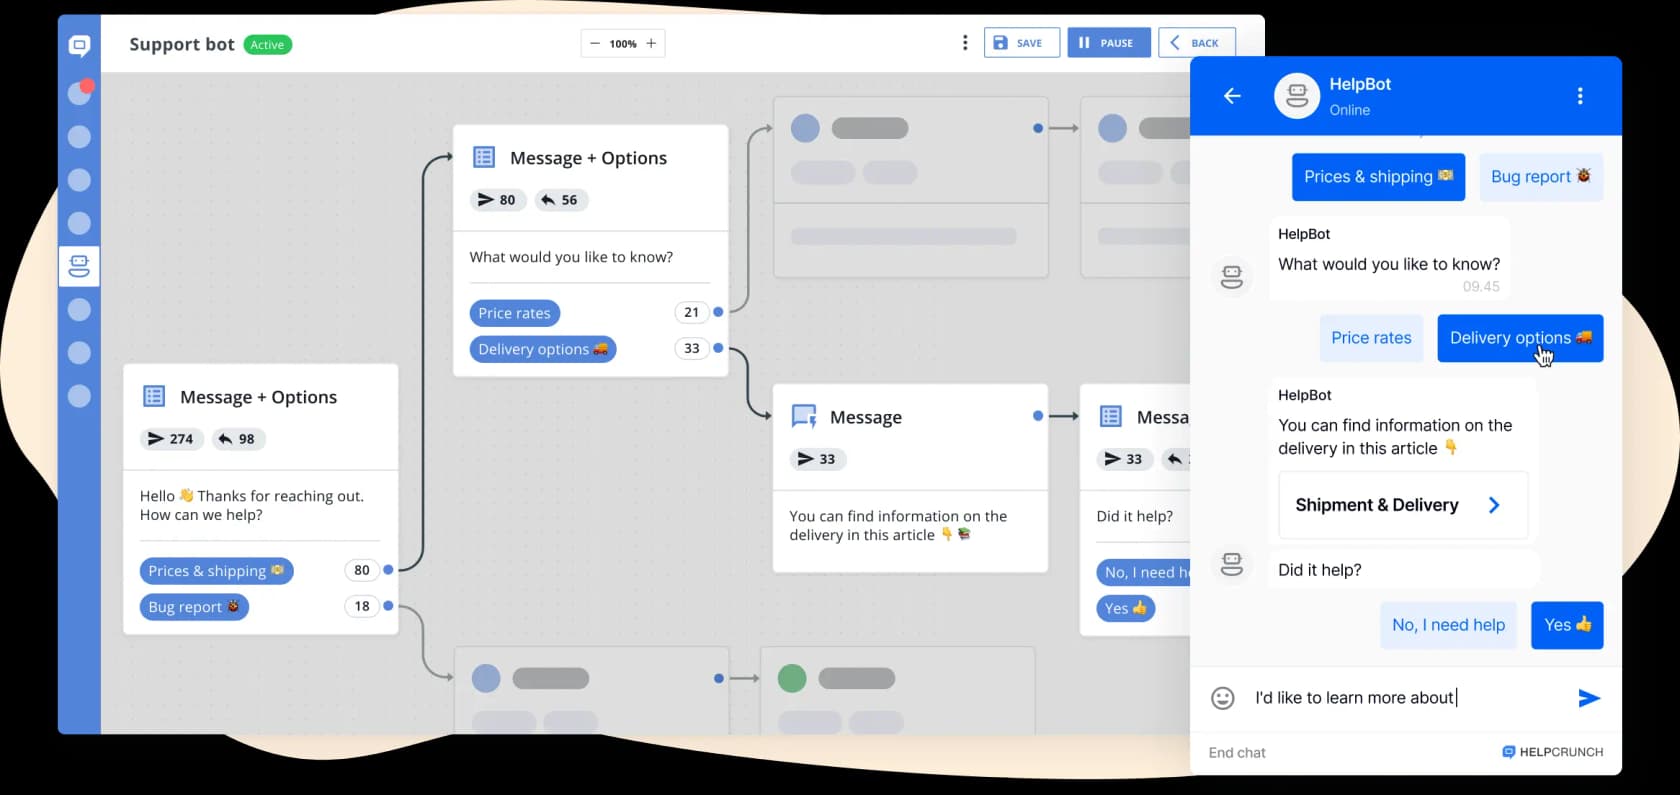Click the 100% zoom level value

click(623, 43)
